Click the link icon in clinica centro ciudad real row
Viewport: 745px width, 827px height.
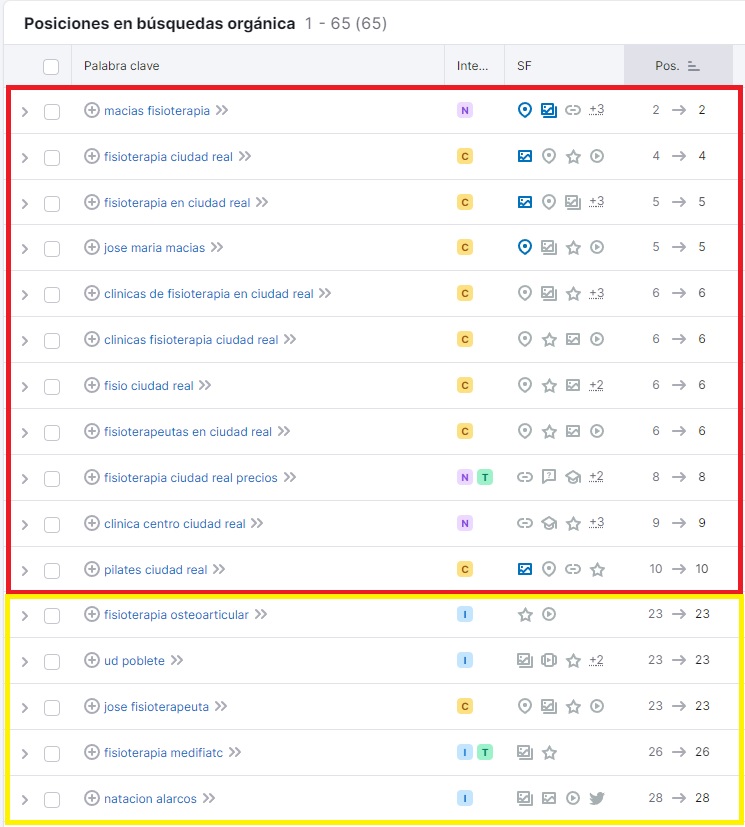[x=525, y=523]
